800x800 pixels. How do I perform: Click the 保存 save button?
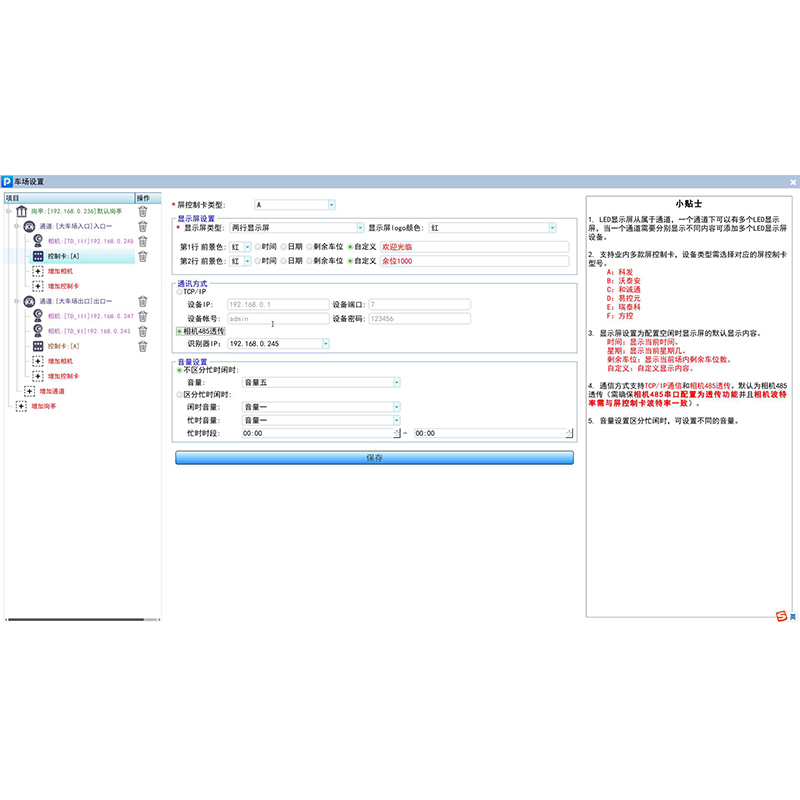pos(374,458)
